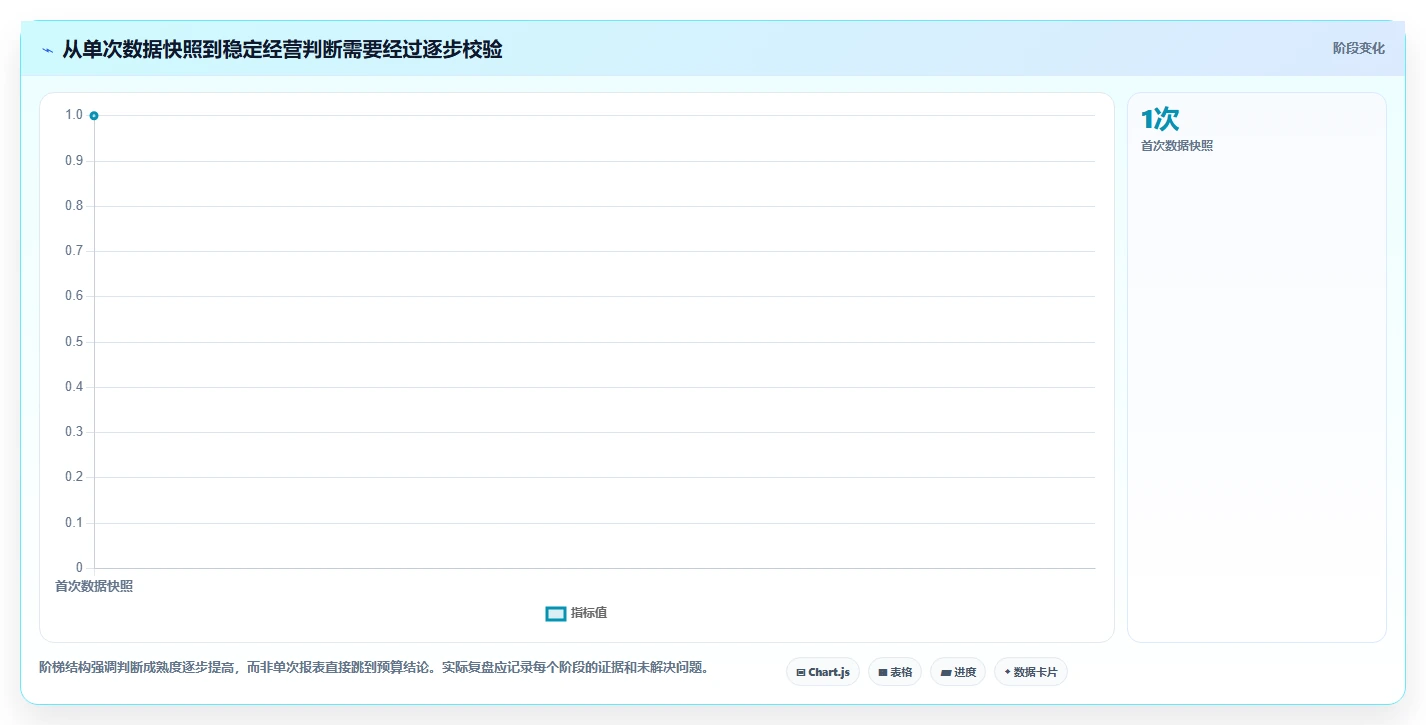The width and height of the screenshot is (1426, 725).
Task: Toggle the 指标值 legend swatch
Action: (556, 613)
